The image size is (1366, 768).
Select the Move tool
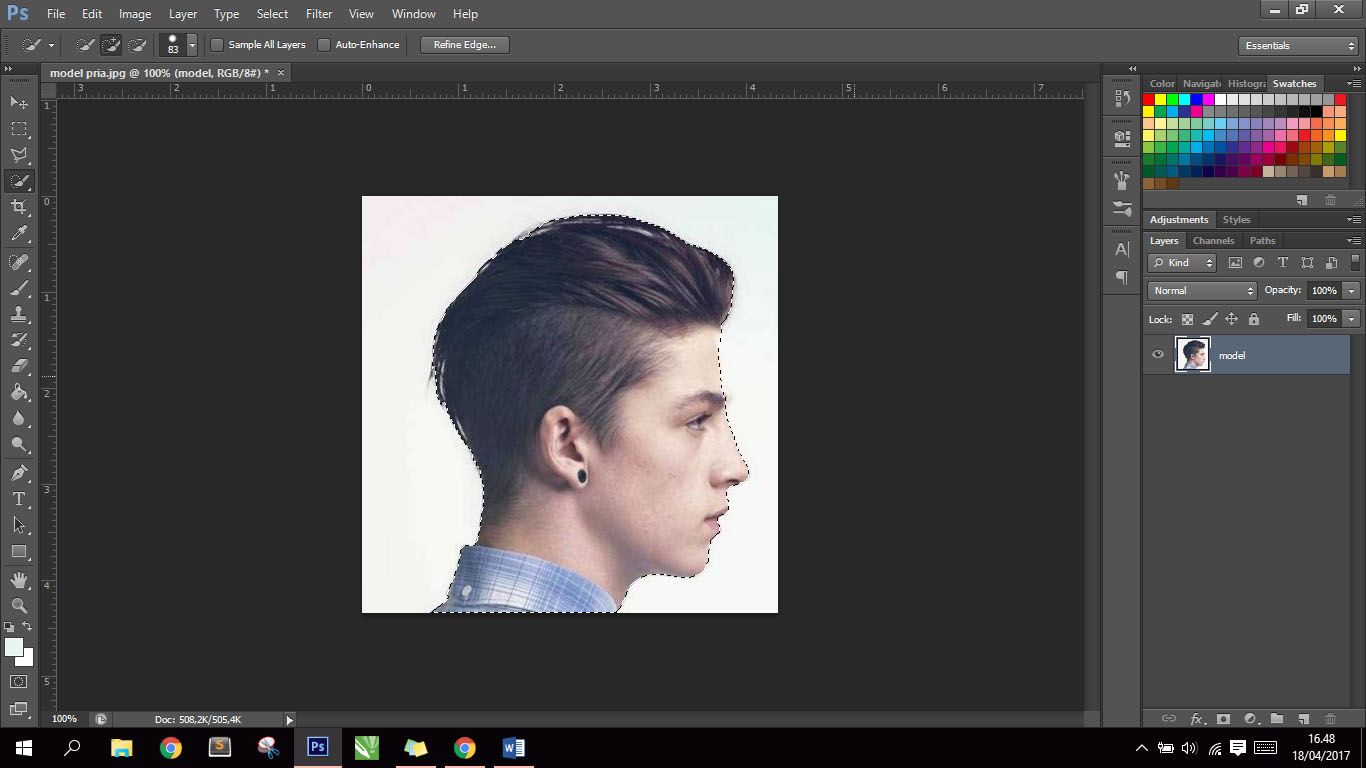pyautogui.click(x=18, y=104)
